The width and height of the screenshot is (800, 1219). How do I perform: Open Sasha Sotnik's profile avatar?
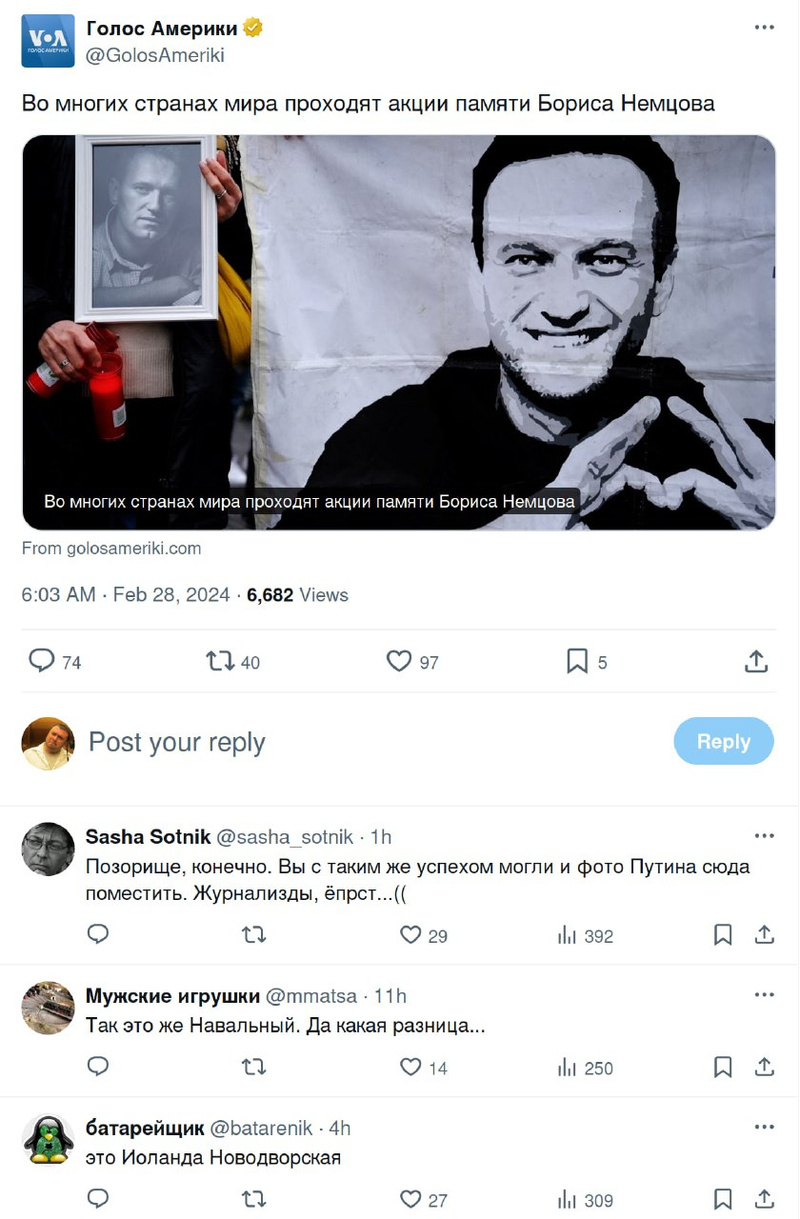click(x=48, y=849)
